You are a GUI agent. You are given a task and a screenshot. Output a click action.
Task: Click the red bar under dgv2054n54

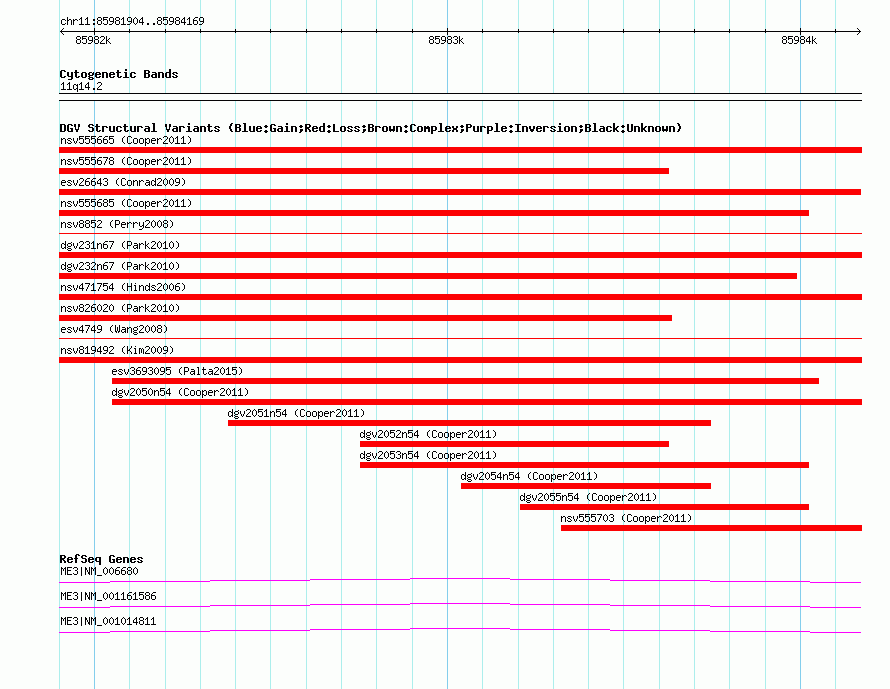click(586, 486)
